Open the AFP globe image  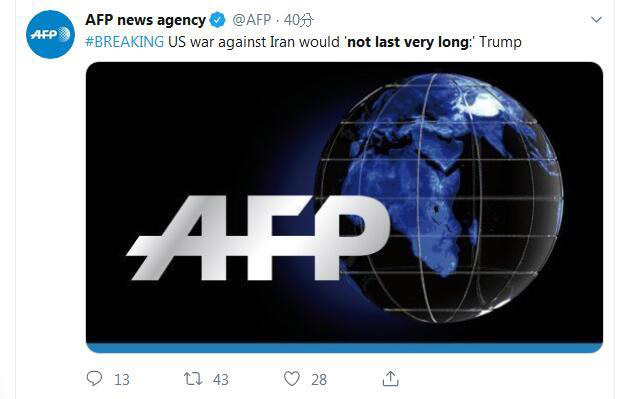pos(344,208)
